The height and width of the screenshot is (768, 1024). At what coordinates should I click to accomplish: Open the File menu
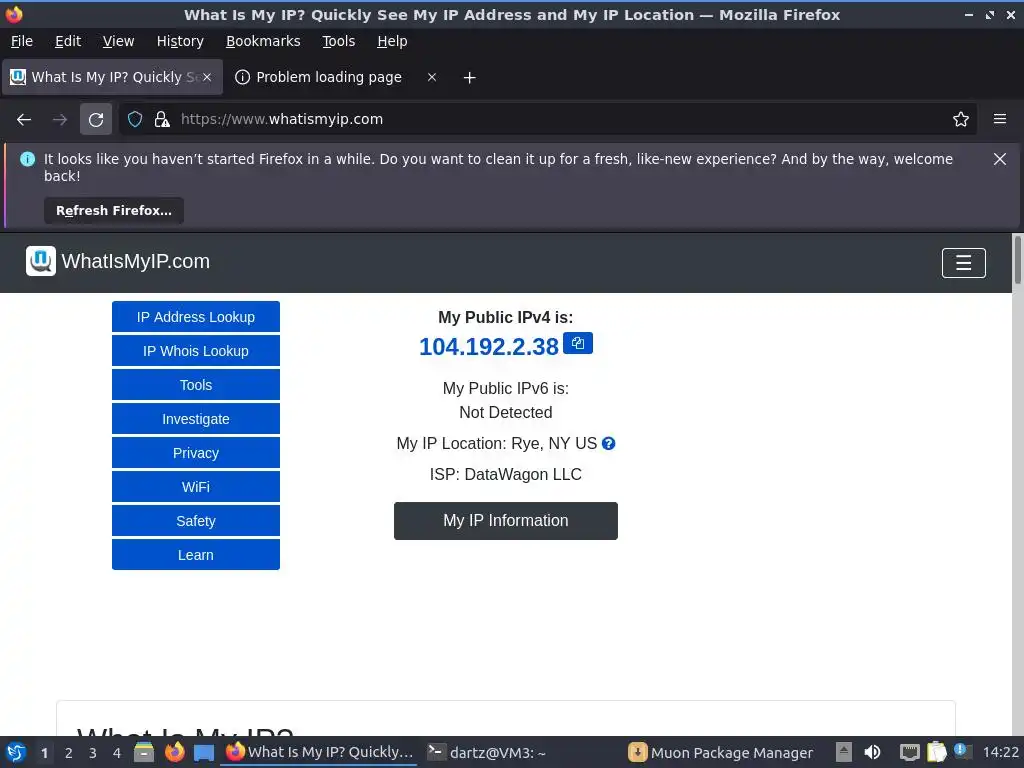coord(22,41)
